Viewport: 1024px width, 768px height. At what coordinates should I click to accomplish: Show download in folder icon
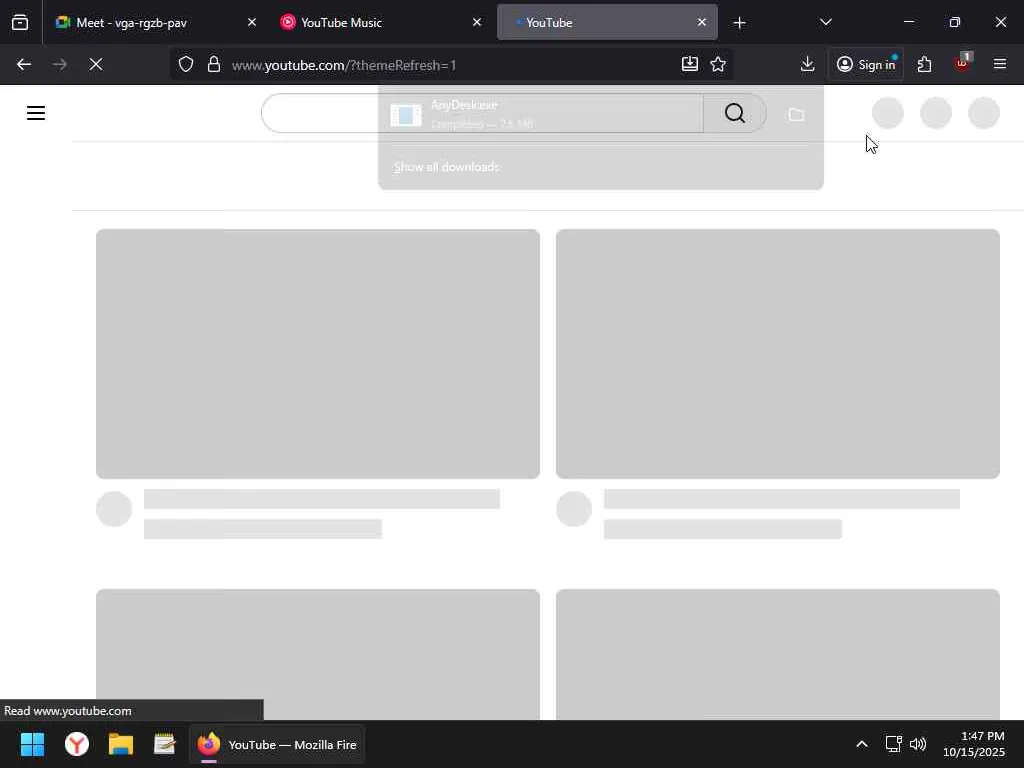pos(795,115)
